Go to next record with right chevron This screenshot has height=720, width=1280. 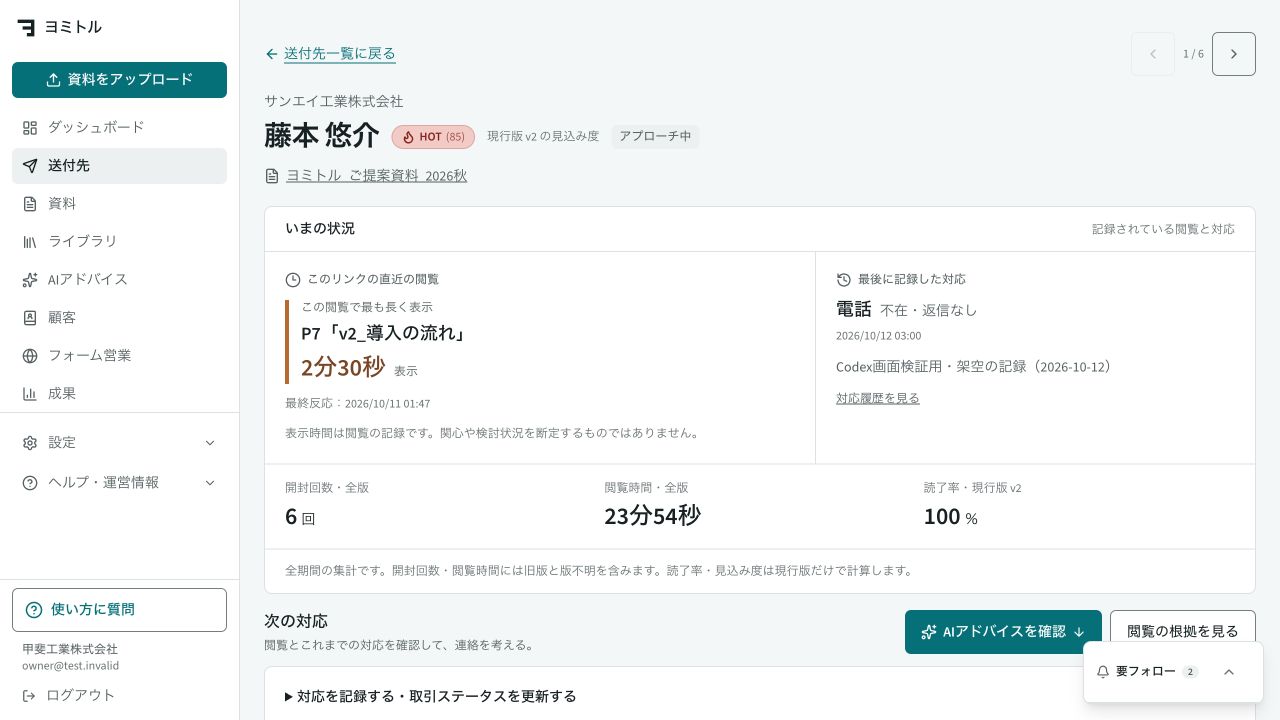click(x=1234, y=54)
